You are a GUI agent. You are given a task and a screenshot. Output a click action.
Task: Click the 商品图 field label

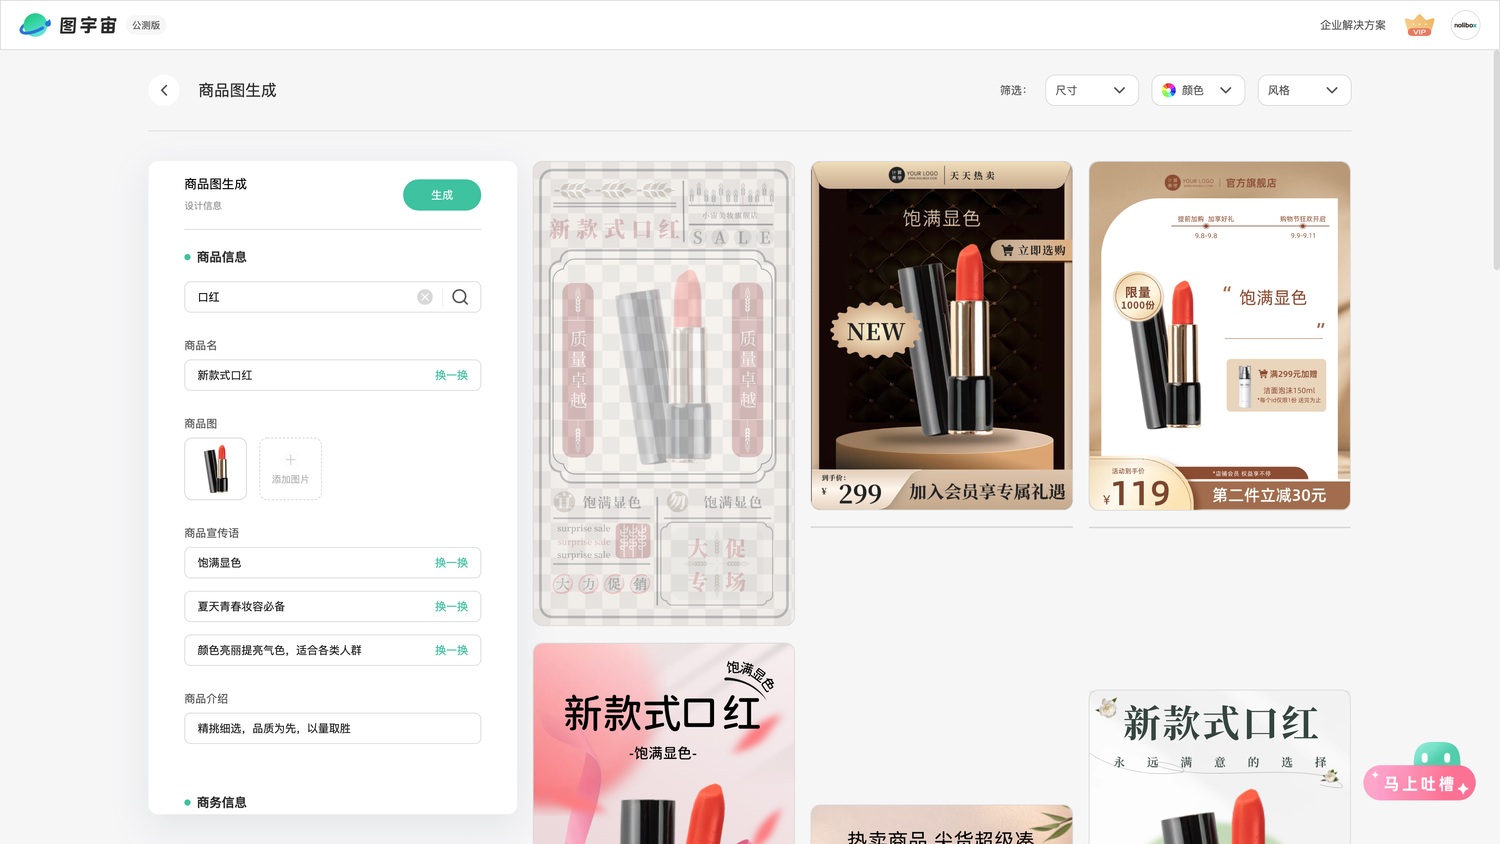tap(201, 424)
